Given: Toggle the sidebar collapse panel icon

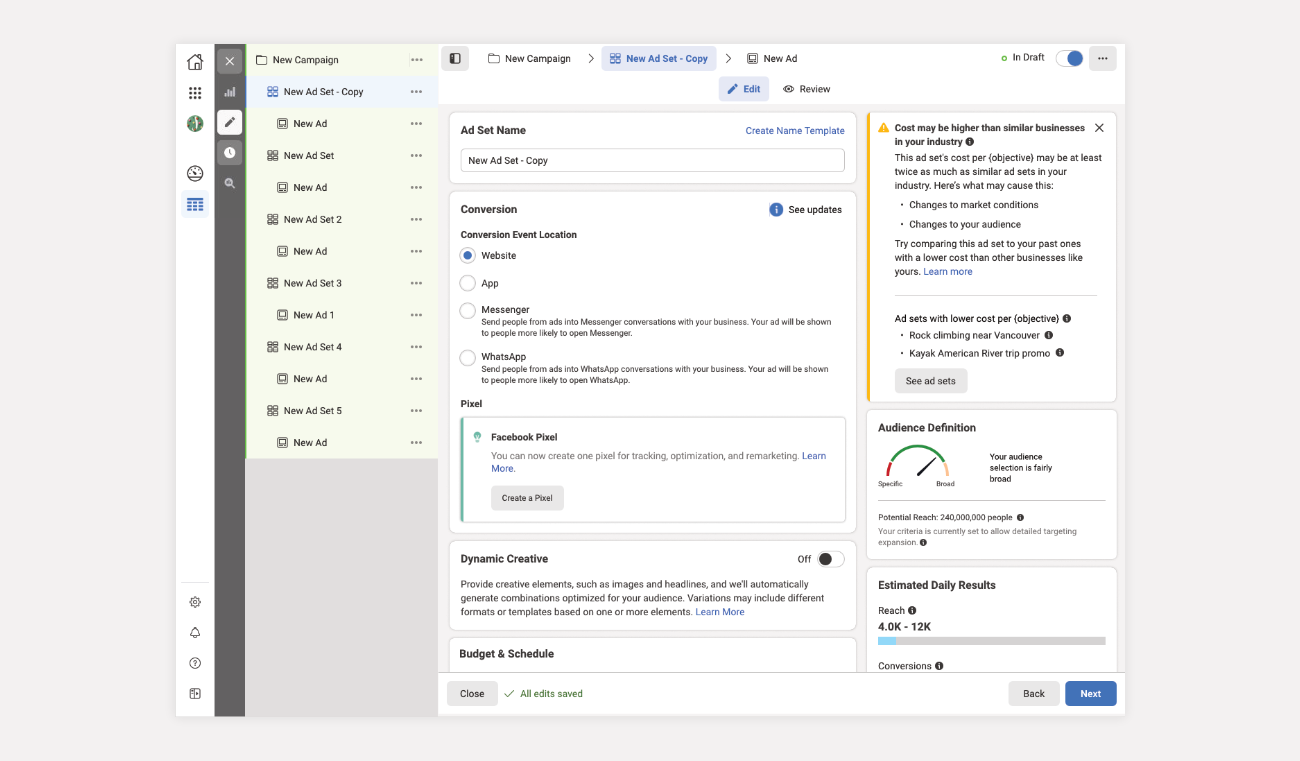Looking at the screenshot, I should tap(455, 59).
